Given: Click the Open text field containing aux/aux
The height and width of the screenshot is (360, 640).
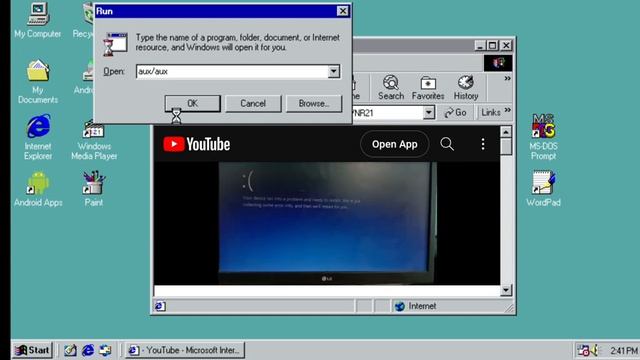Looking at the screenshot, I should tap(232, 71).
